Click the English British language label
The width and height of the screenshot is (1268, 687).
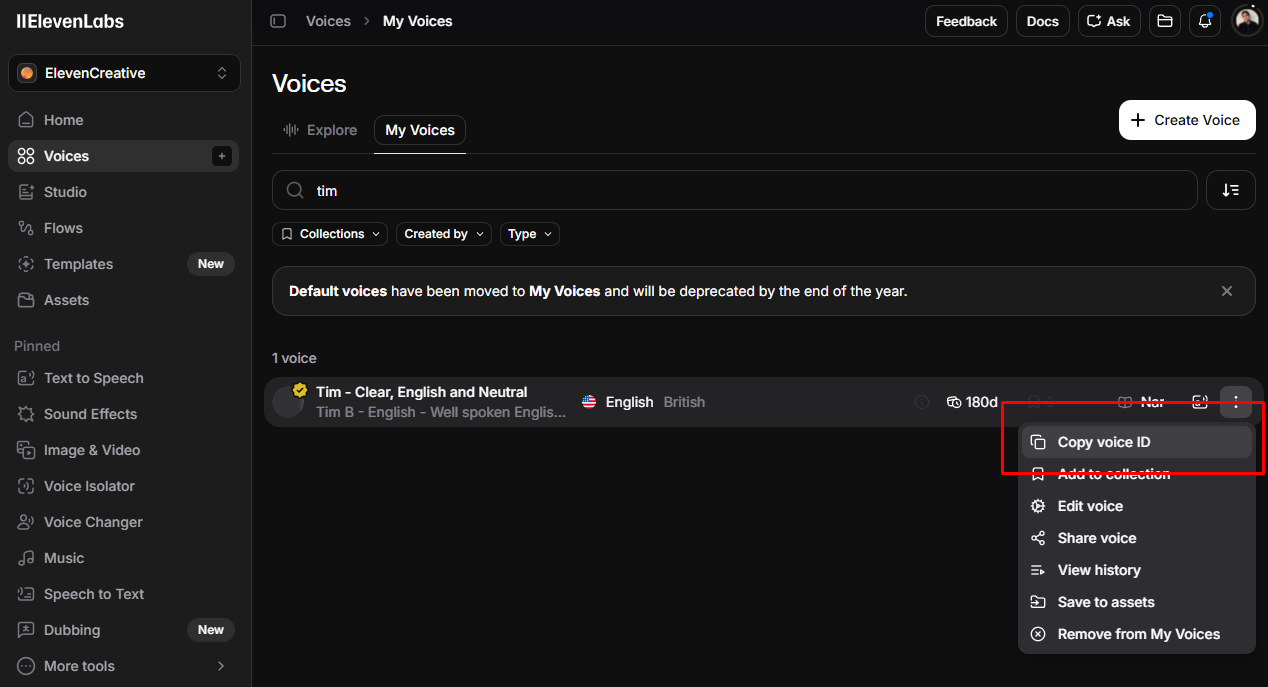pyautogui.click(x=643, y=402)
